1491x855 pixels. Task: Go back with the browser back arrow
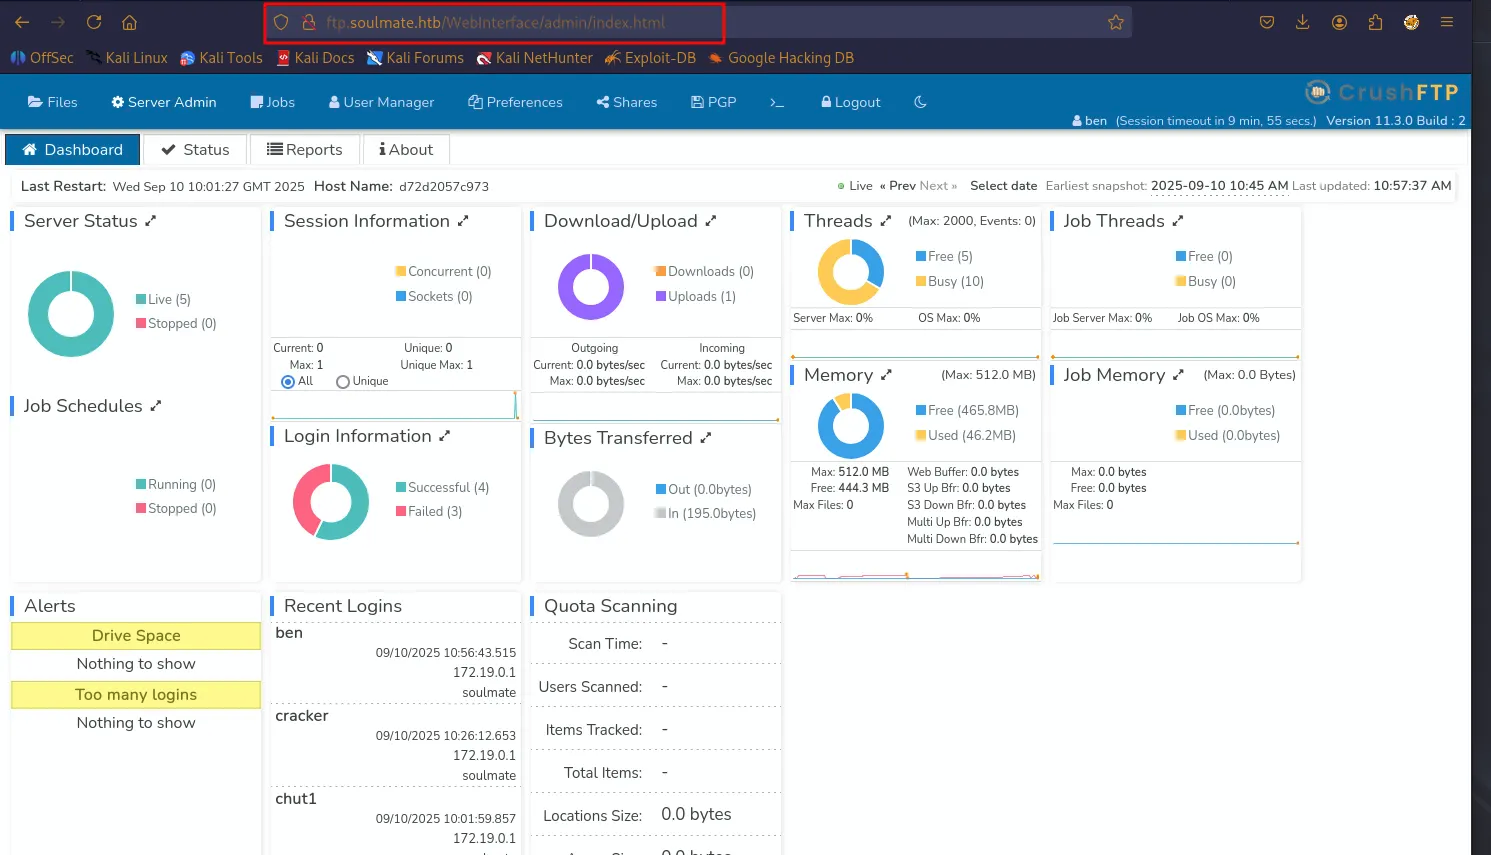(22, 22)
